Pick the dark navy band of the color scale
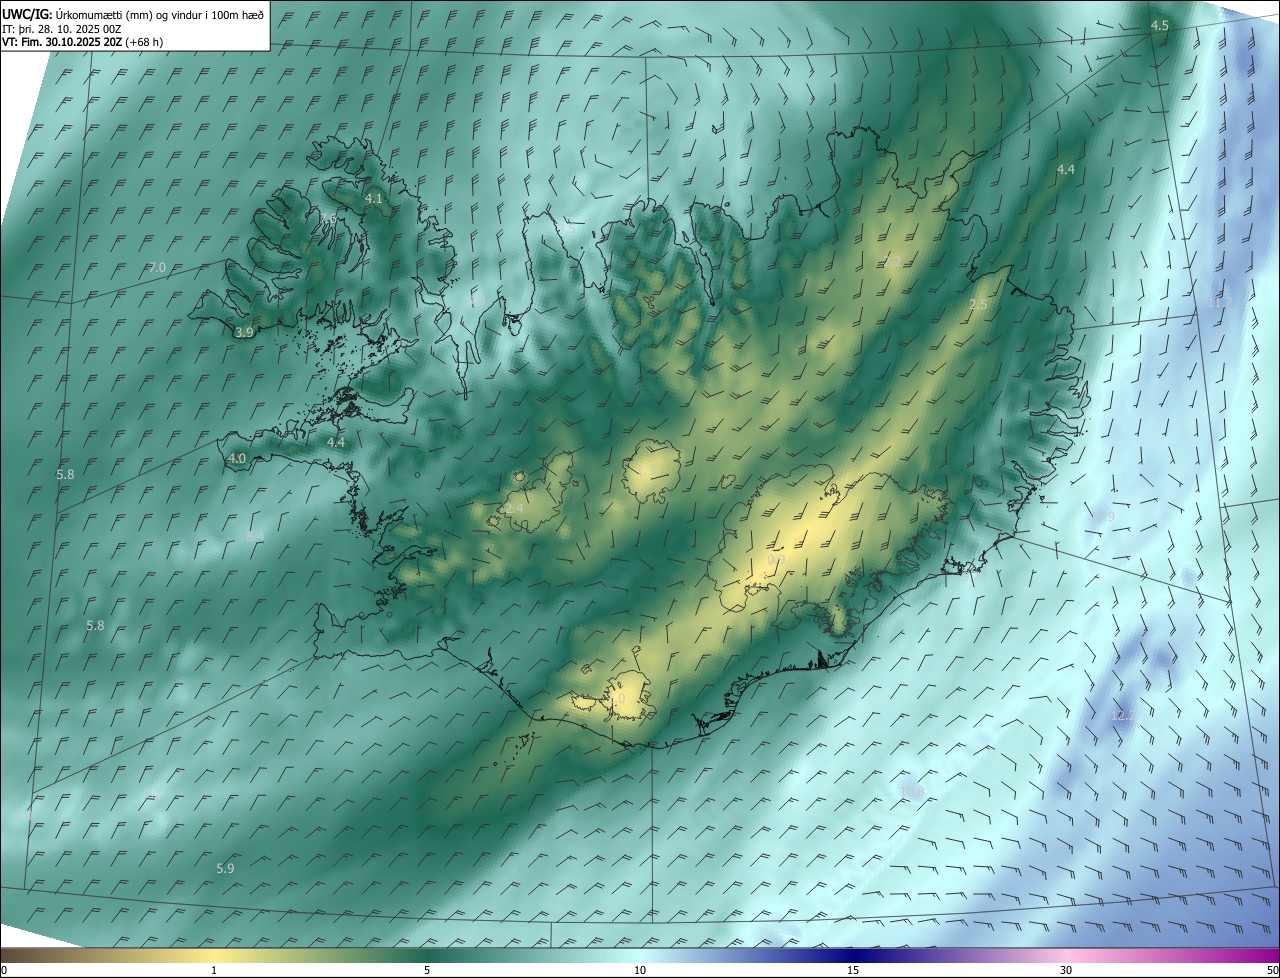The image size is (1280, 978). coord(853,956)
